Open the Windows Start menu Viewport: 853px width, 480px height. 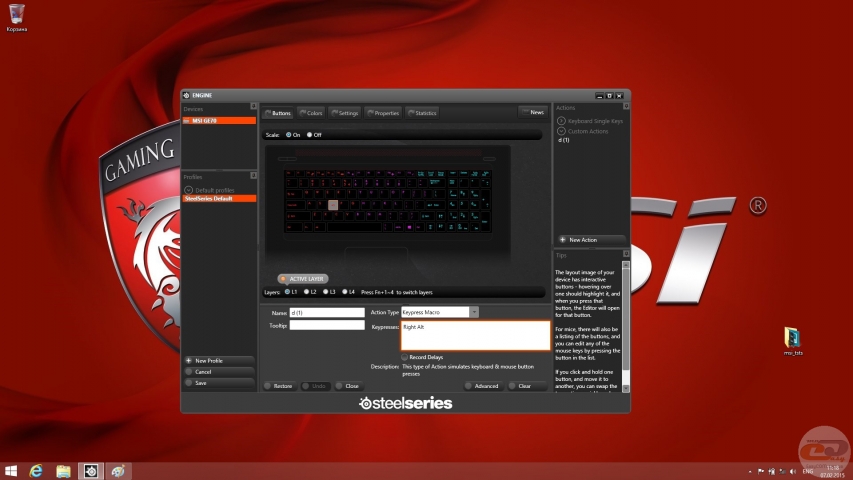10,471
